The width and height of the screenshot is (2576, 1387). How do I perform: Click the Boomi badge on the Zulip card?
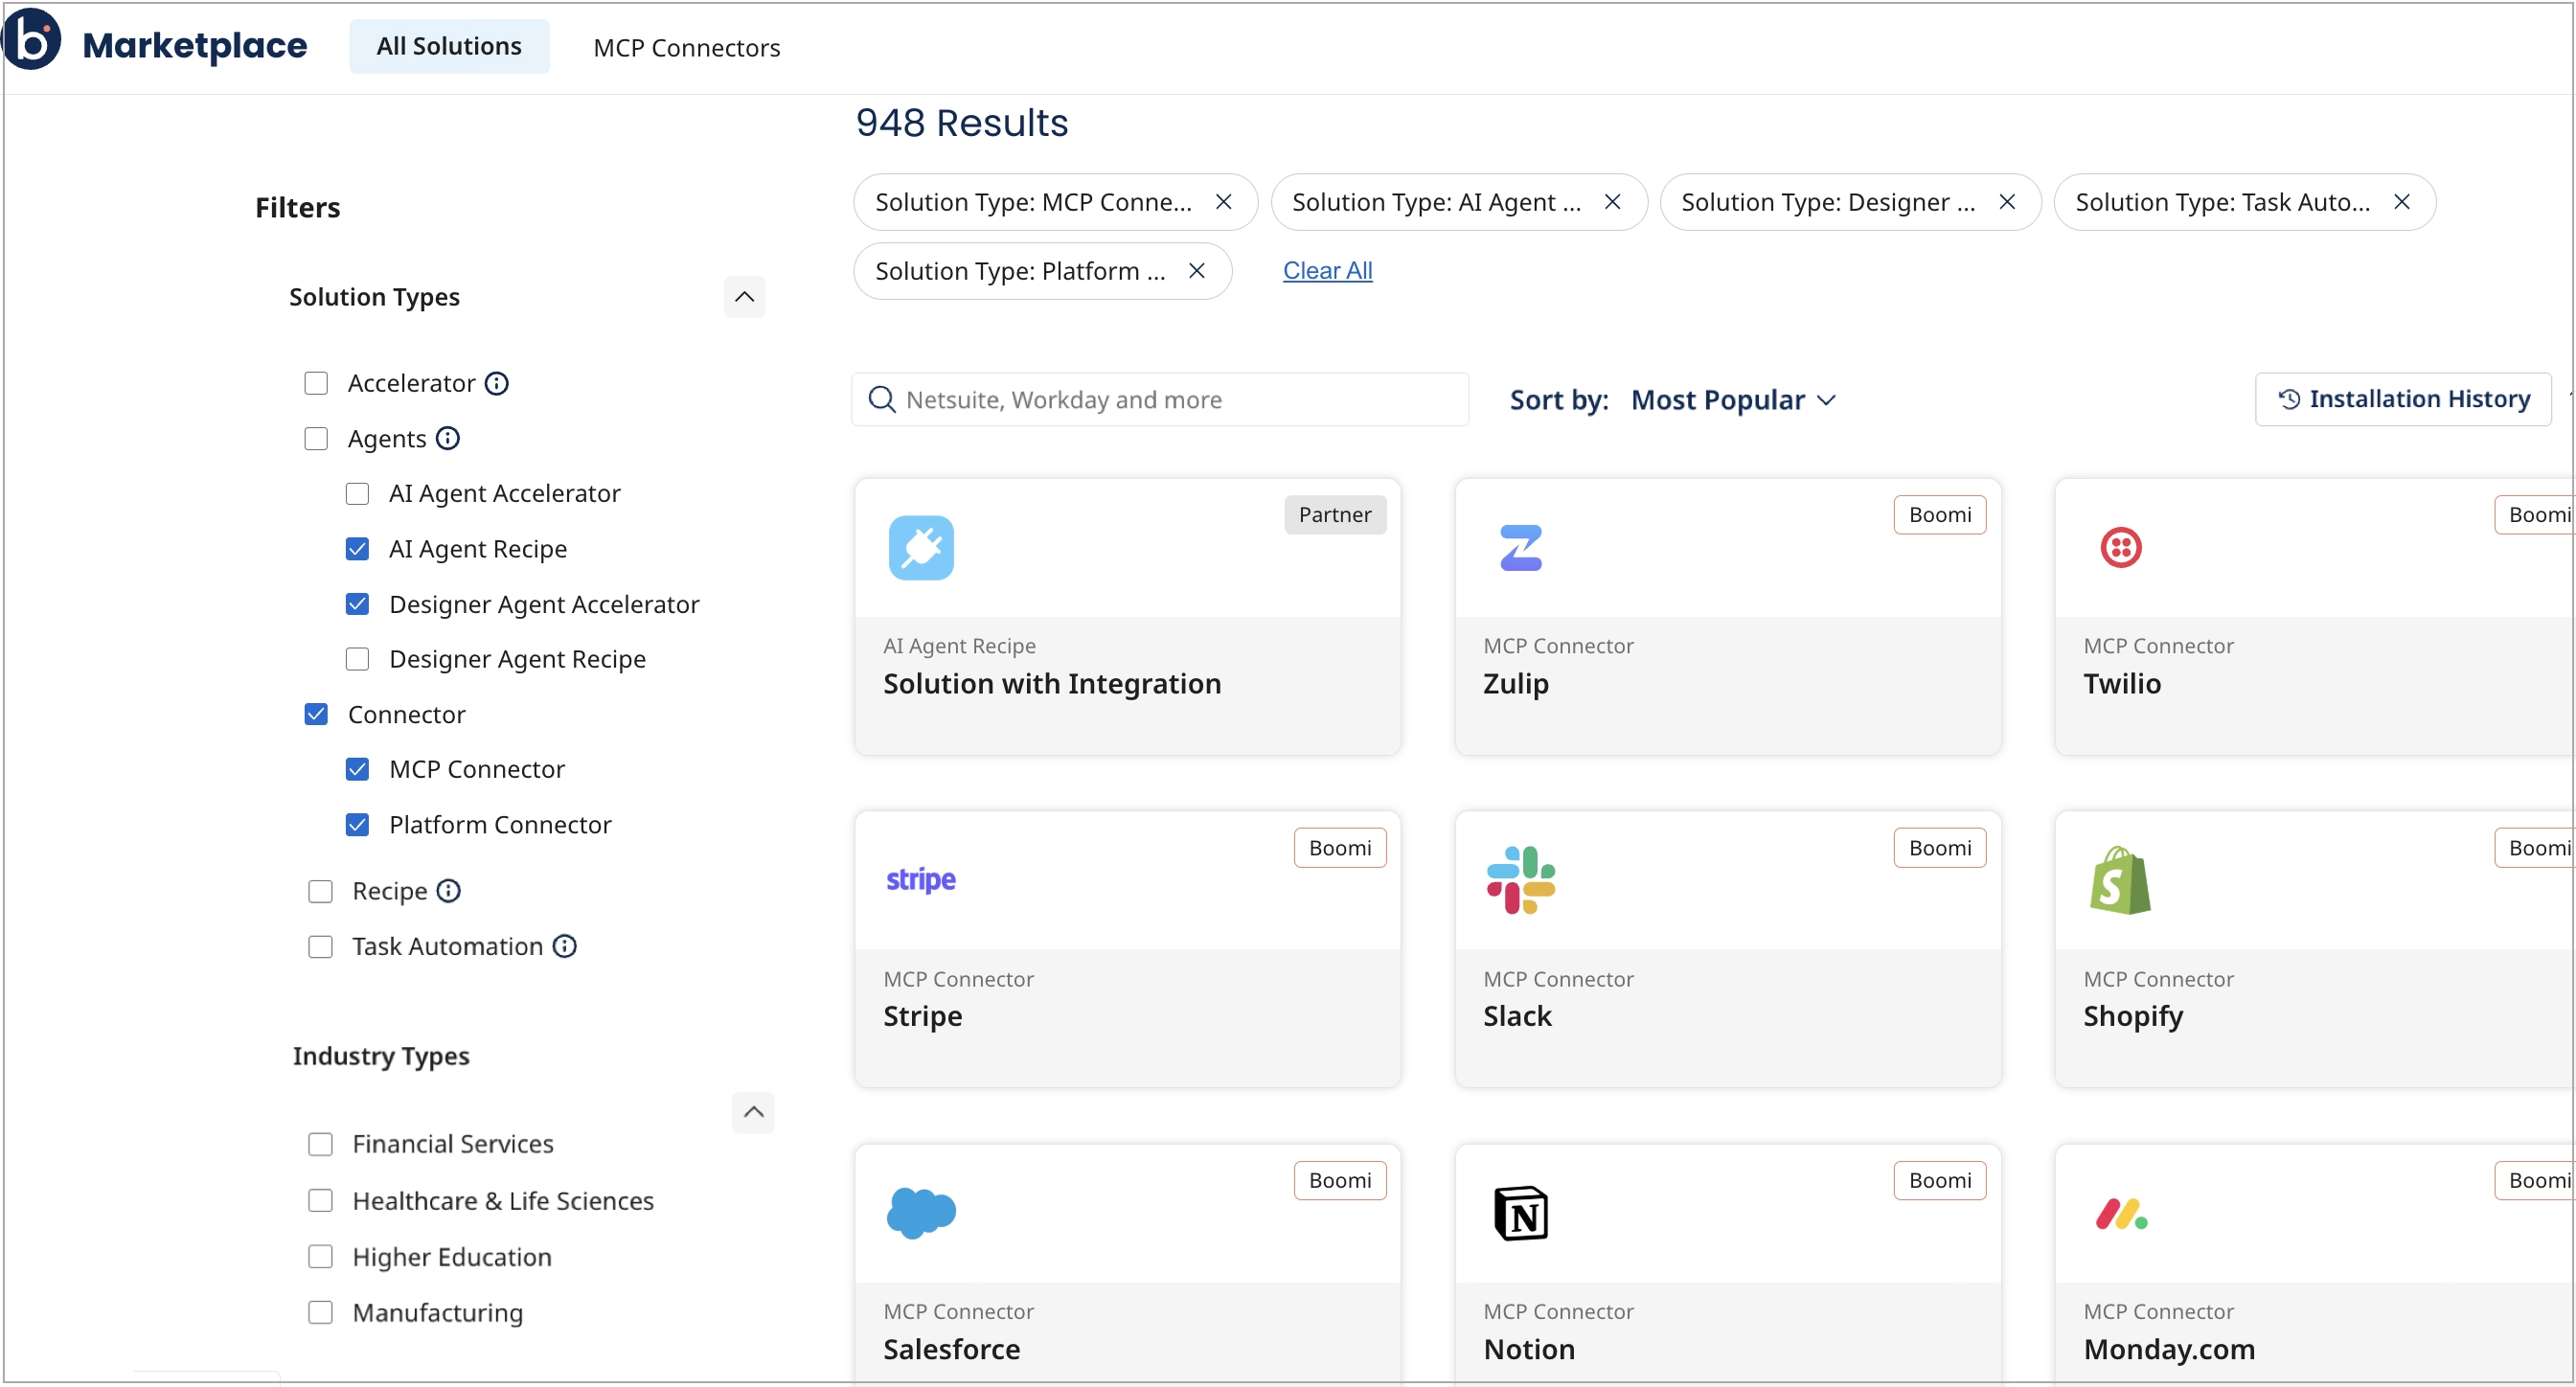coord(1939,515)
